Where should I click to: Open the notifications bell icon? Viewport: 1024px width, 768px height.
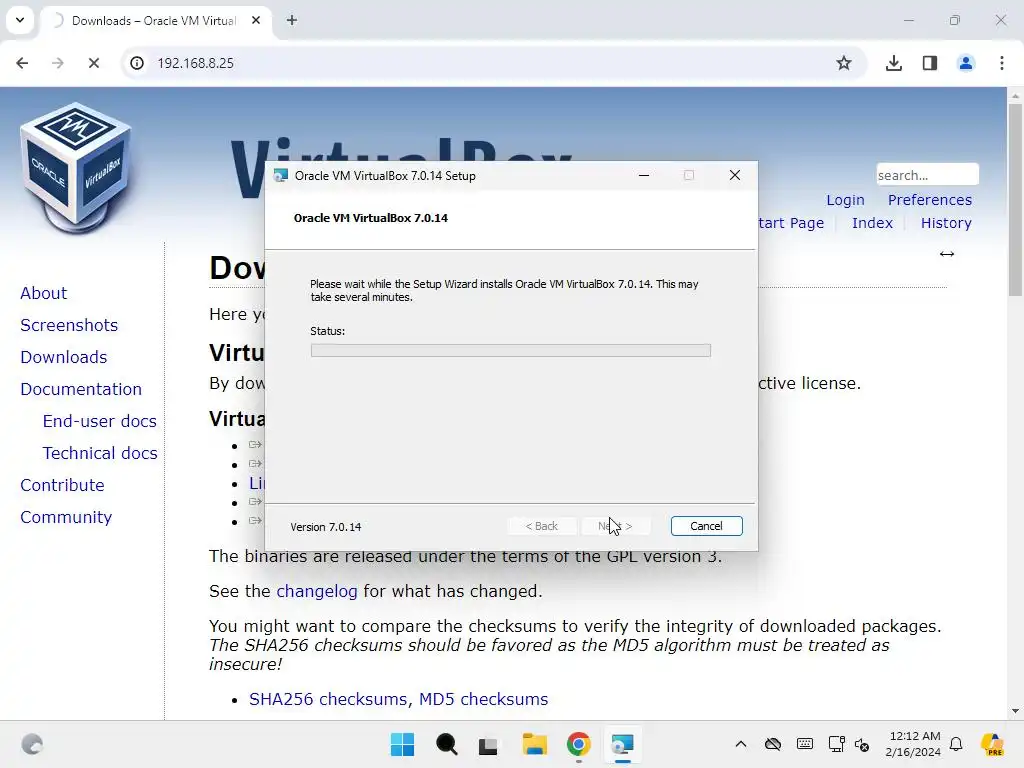coord(956,744)
